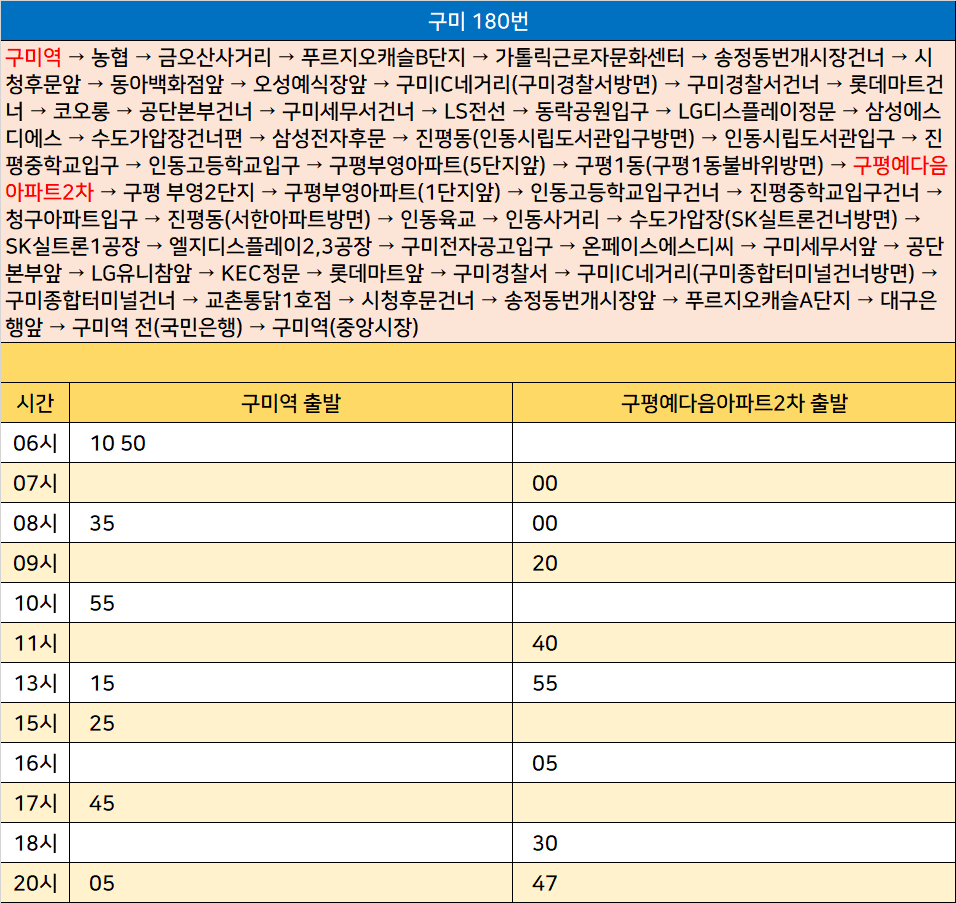Click the '18시' row label

coord(35,843)
